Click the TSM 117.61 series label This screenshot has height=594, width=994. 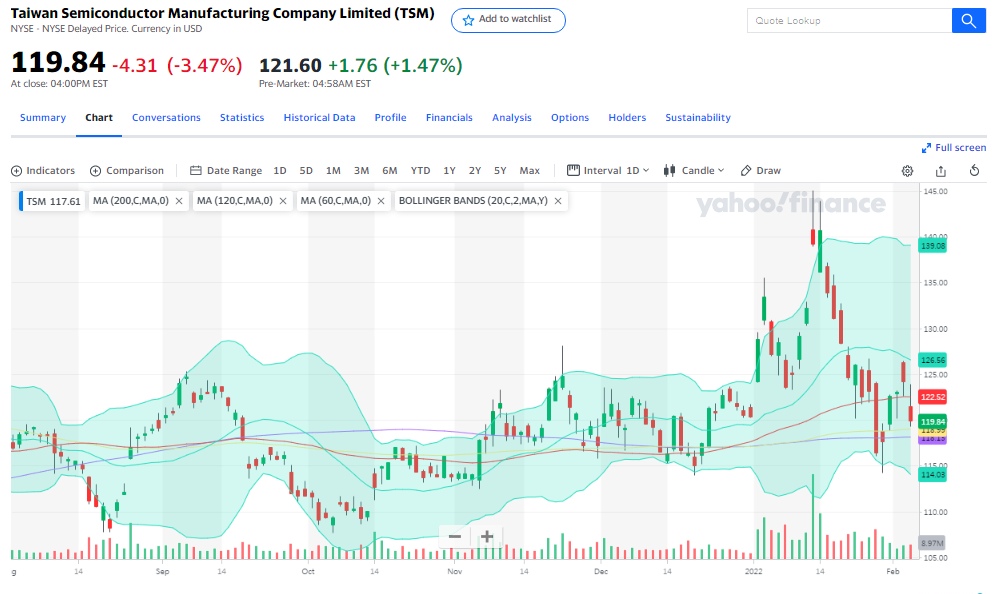(x=53, y=201)
